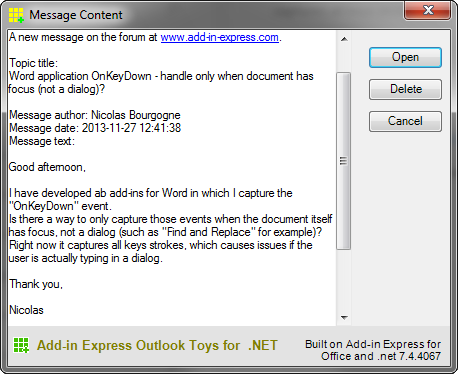Click the 'Good afternoon,' line
The width and height of the screenshot is (458, 374).
pyautogui.click(x=47, y=167)
